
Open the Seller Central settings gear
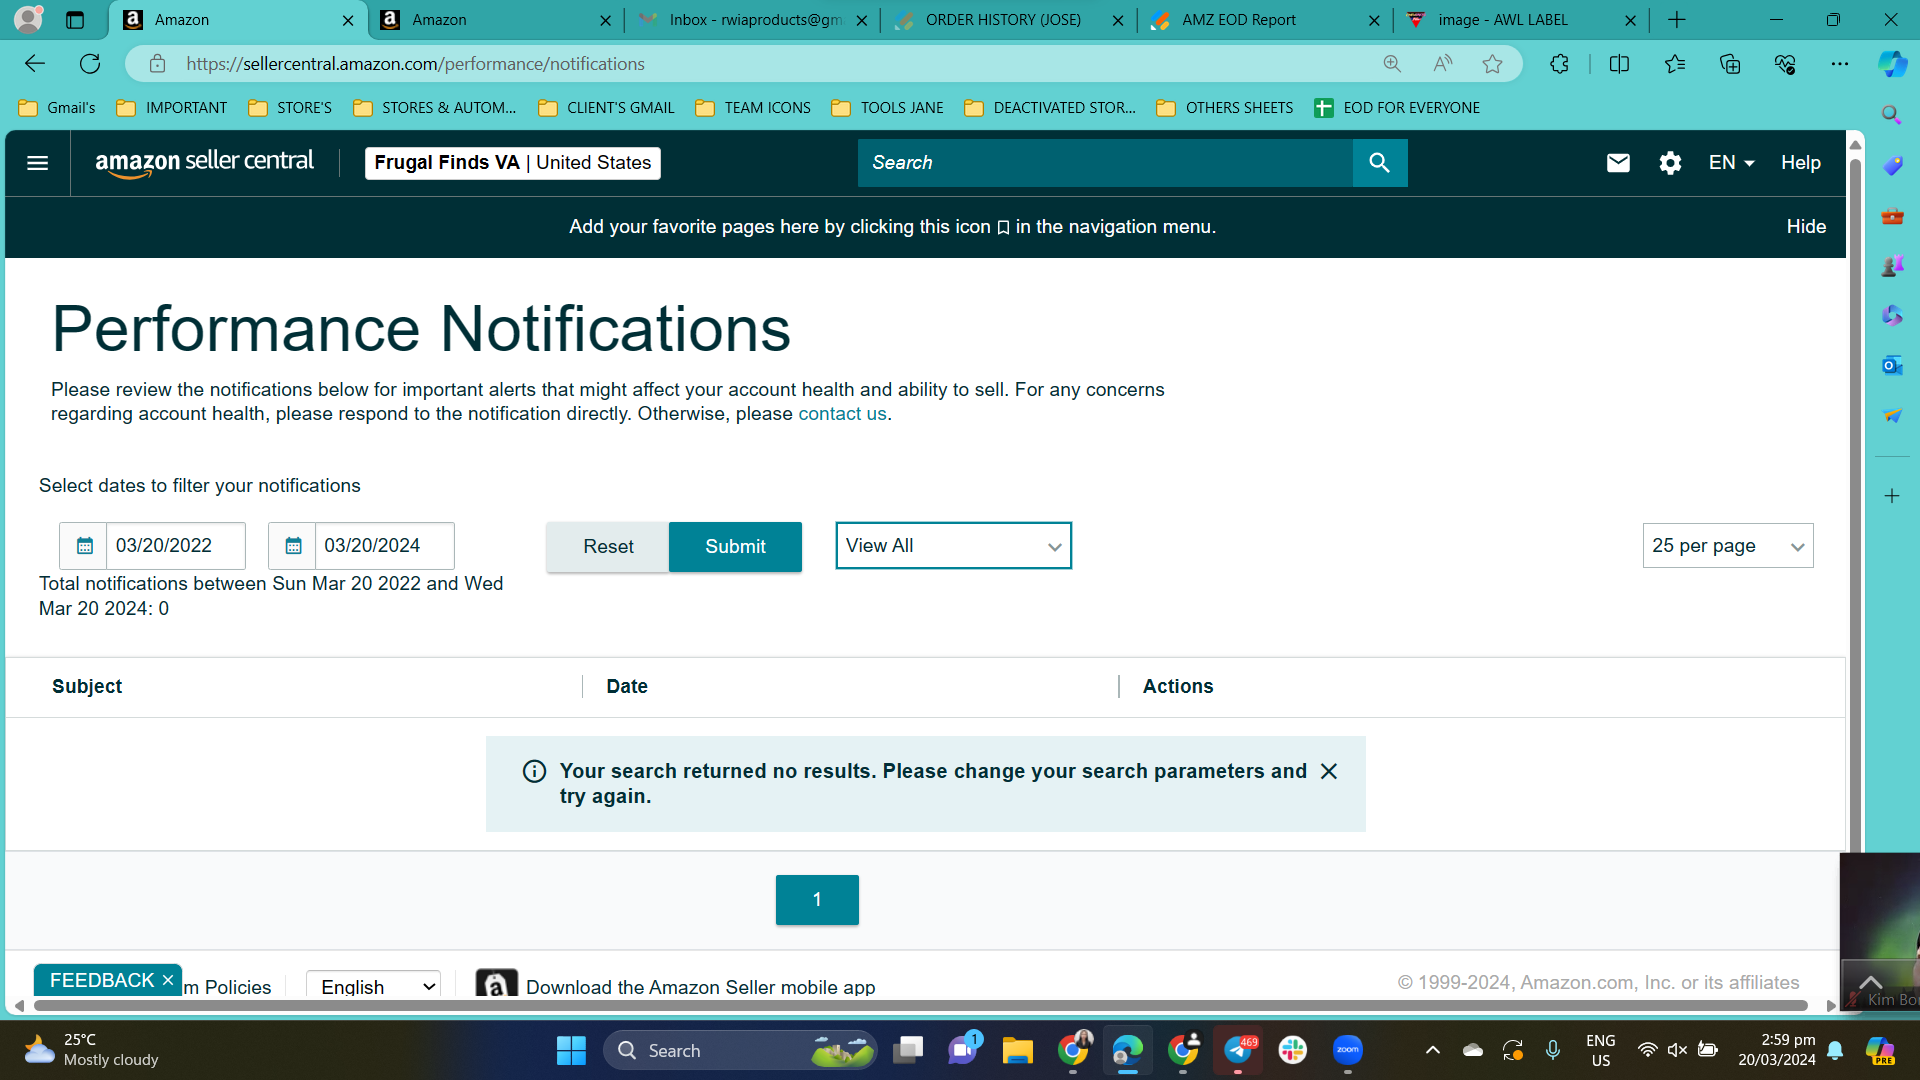[x=1670, y=163]
